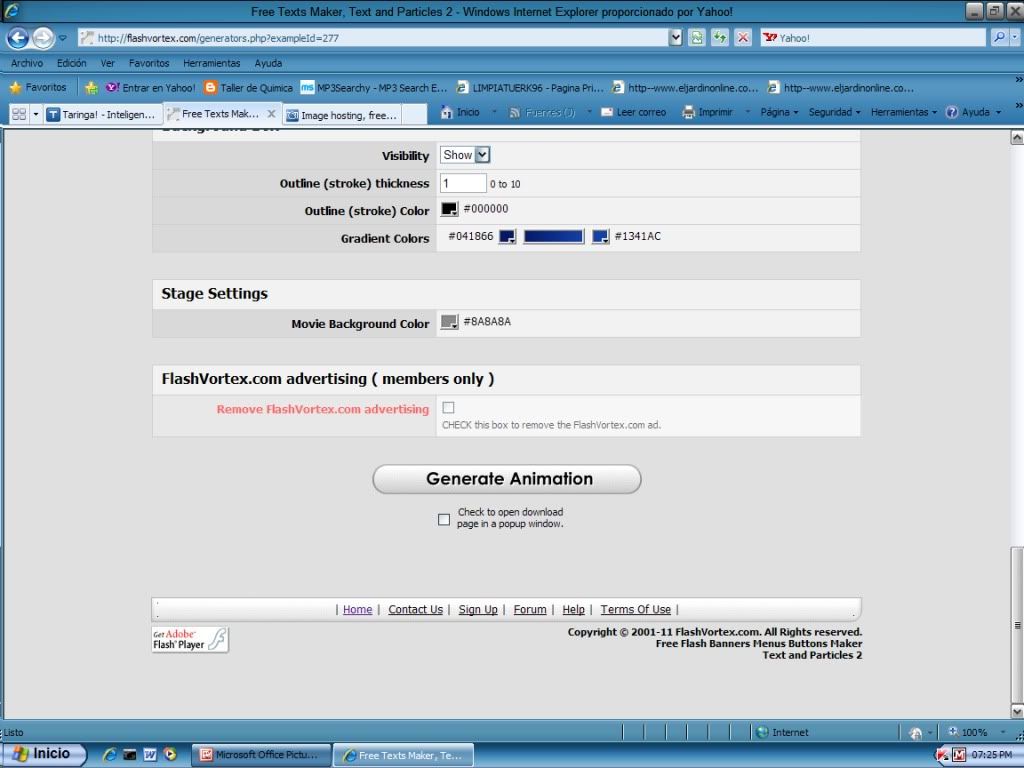Click the URL address bar

click(x=374, y=38)
